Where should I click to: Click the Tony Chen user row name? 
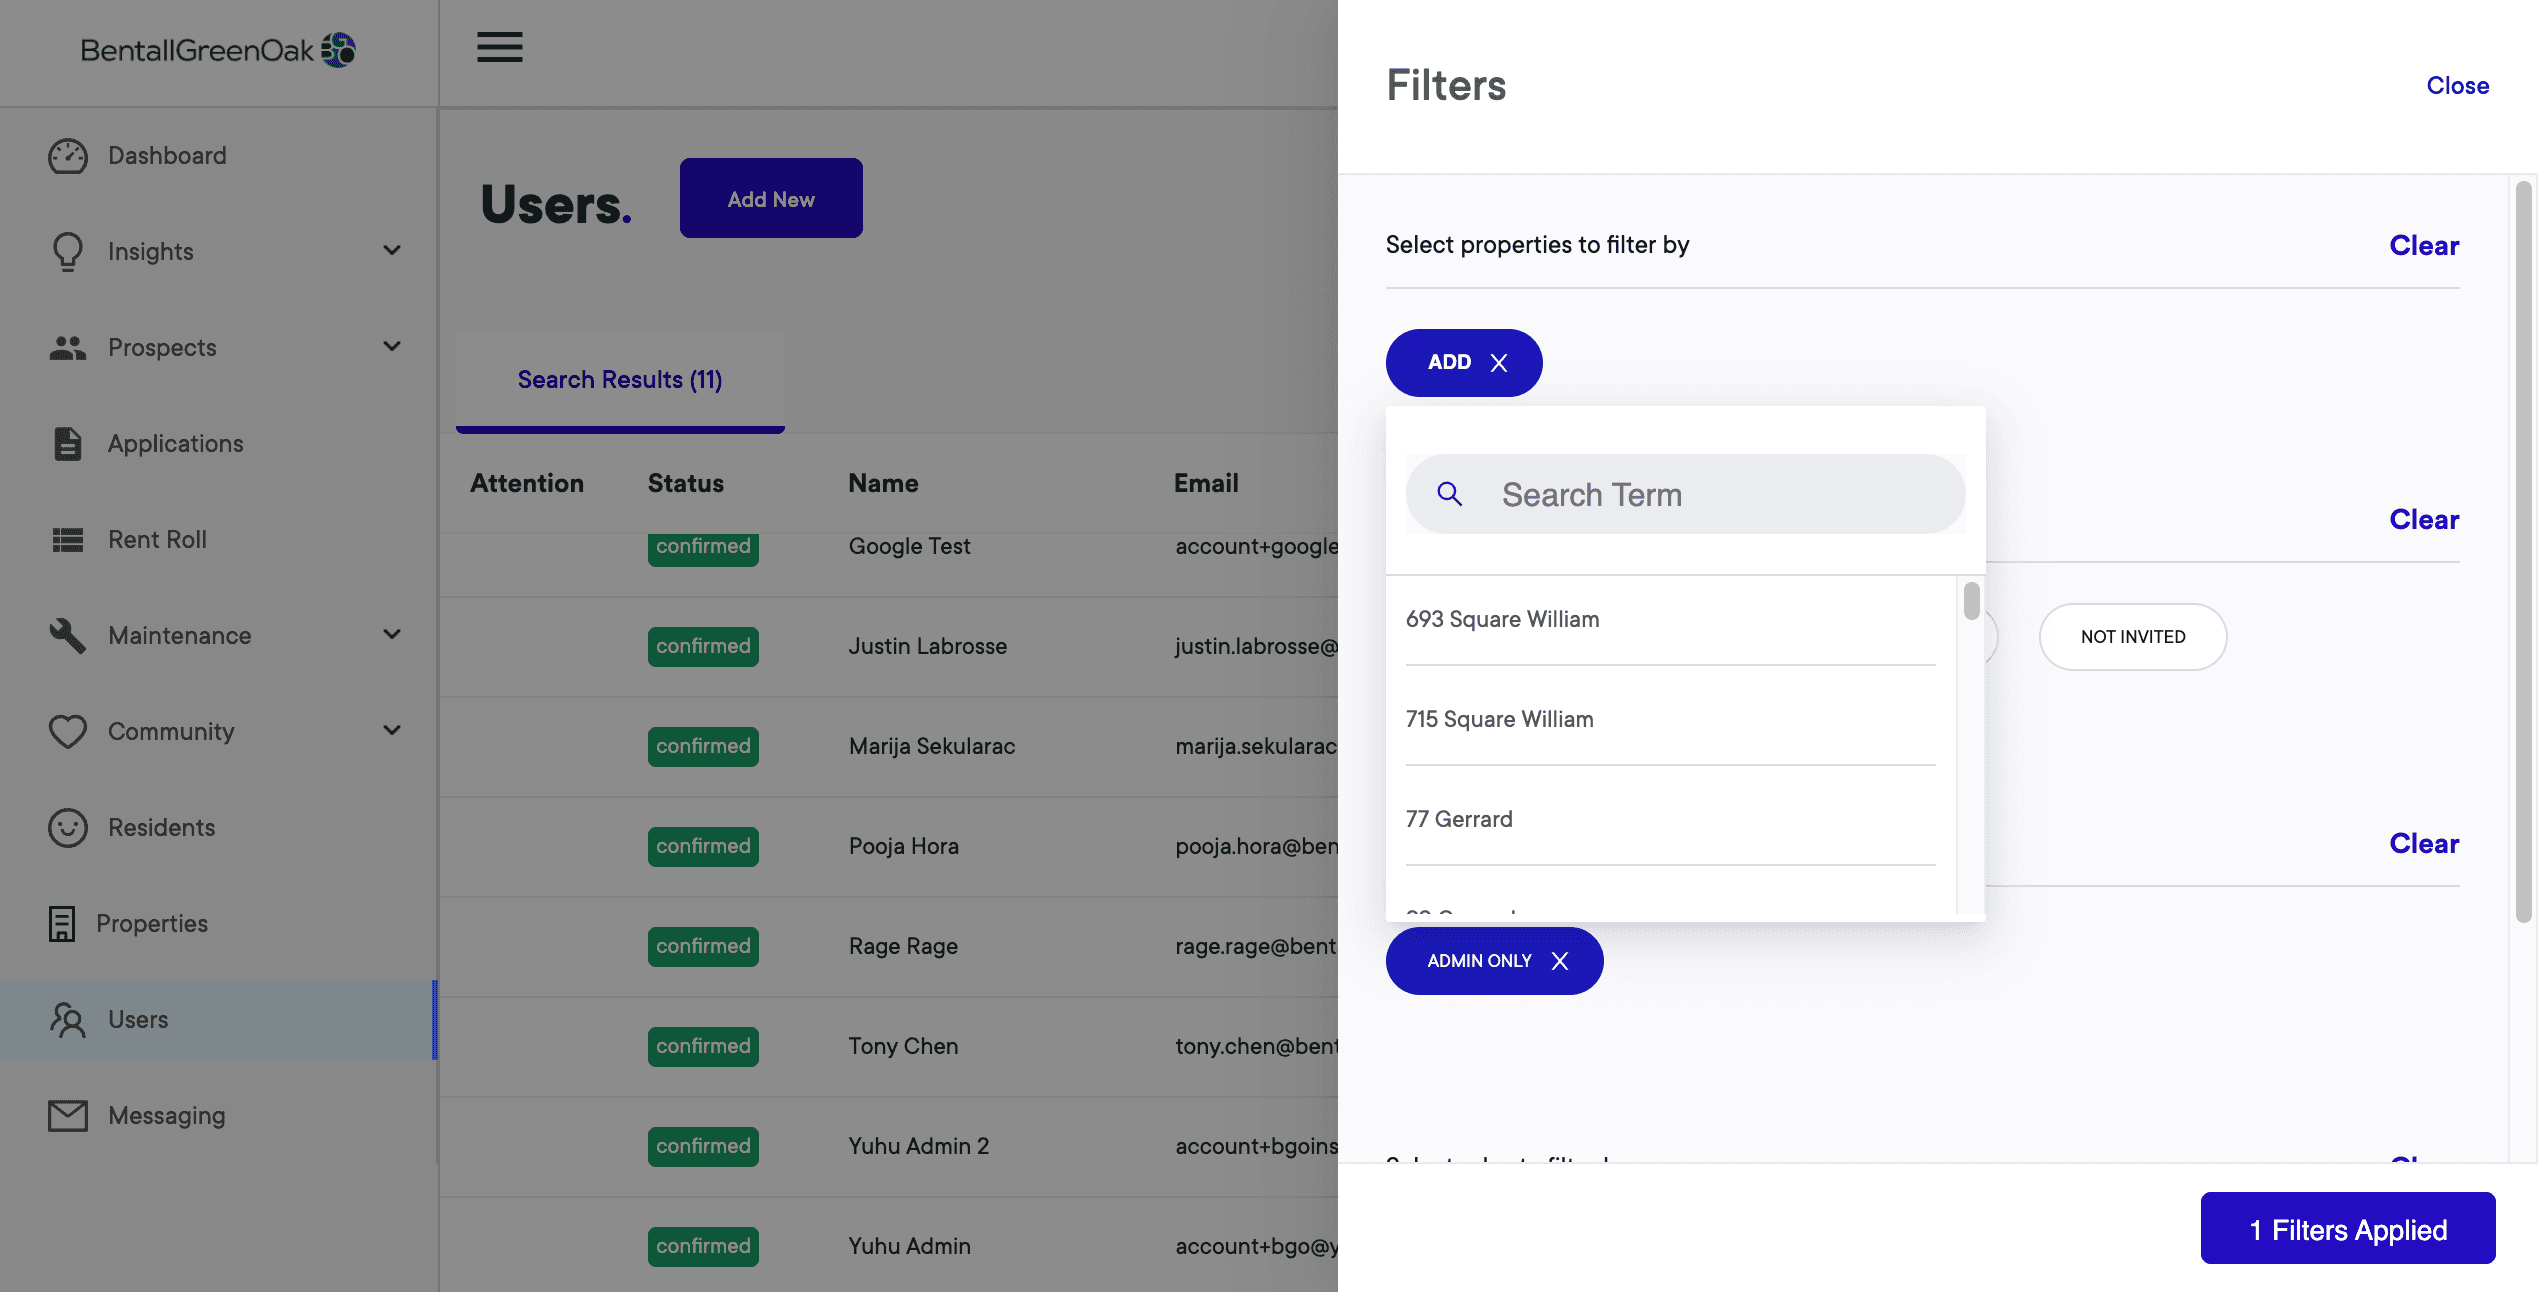903,1047
